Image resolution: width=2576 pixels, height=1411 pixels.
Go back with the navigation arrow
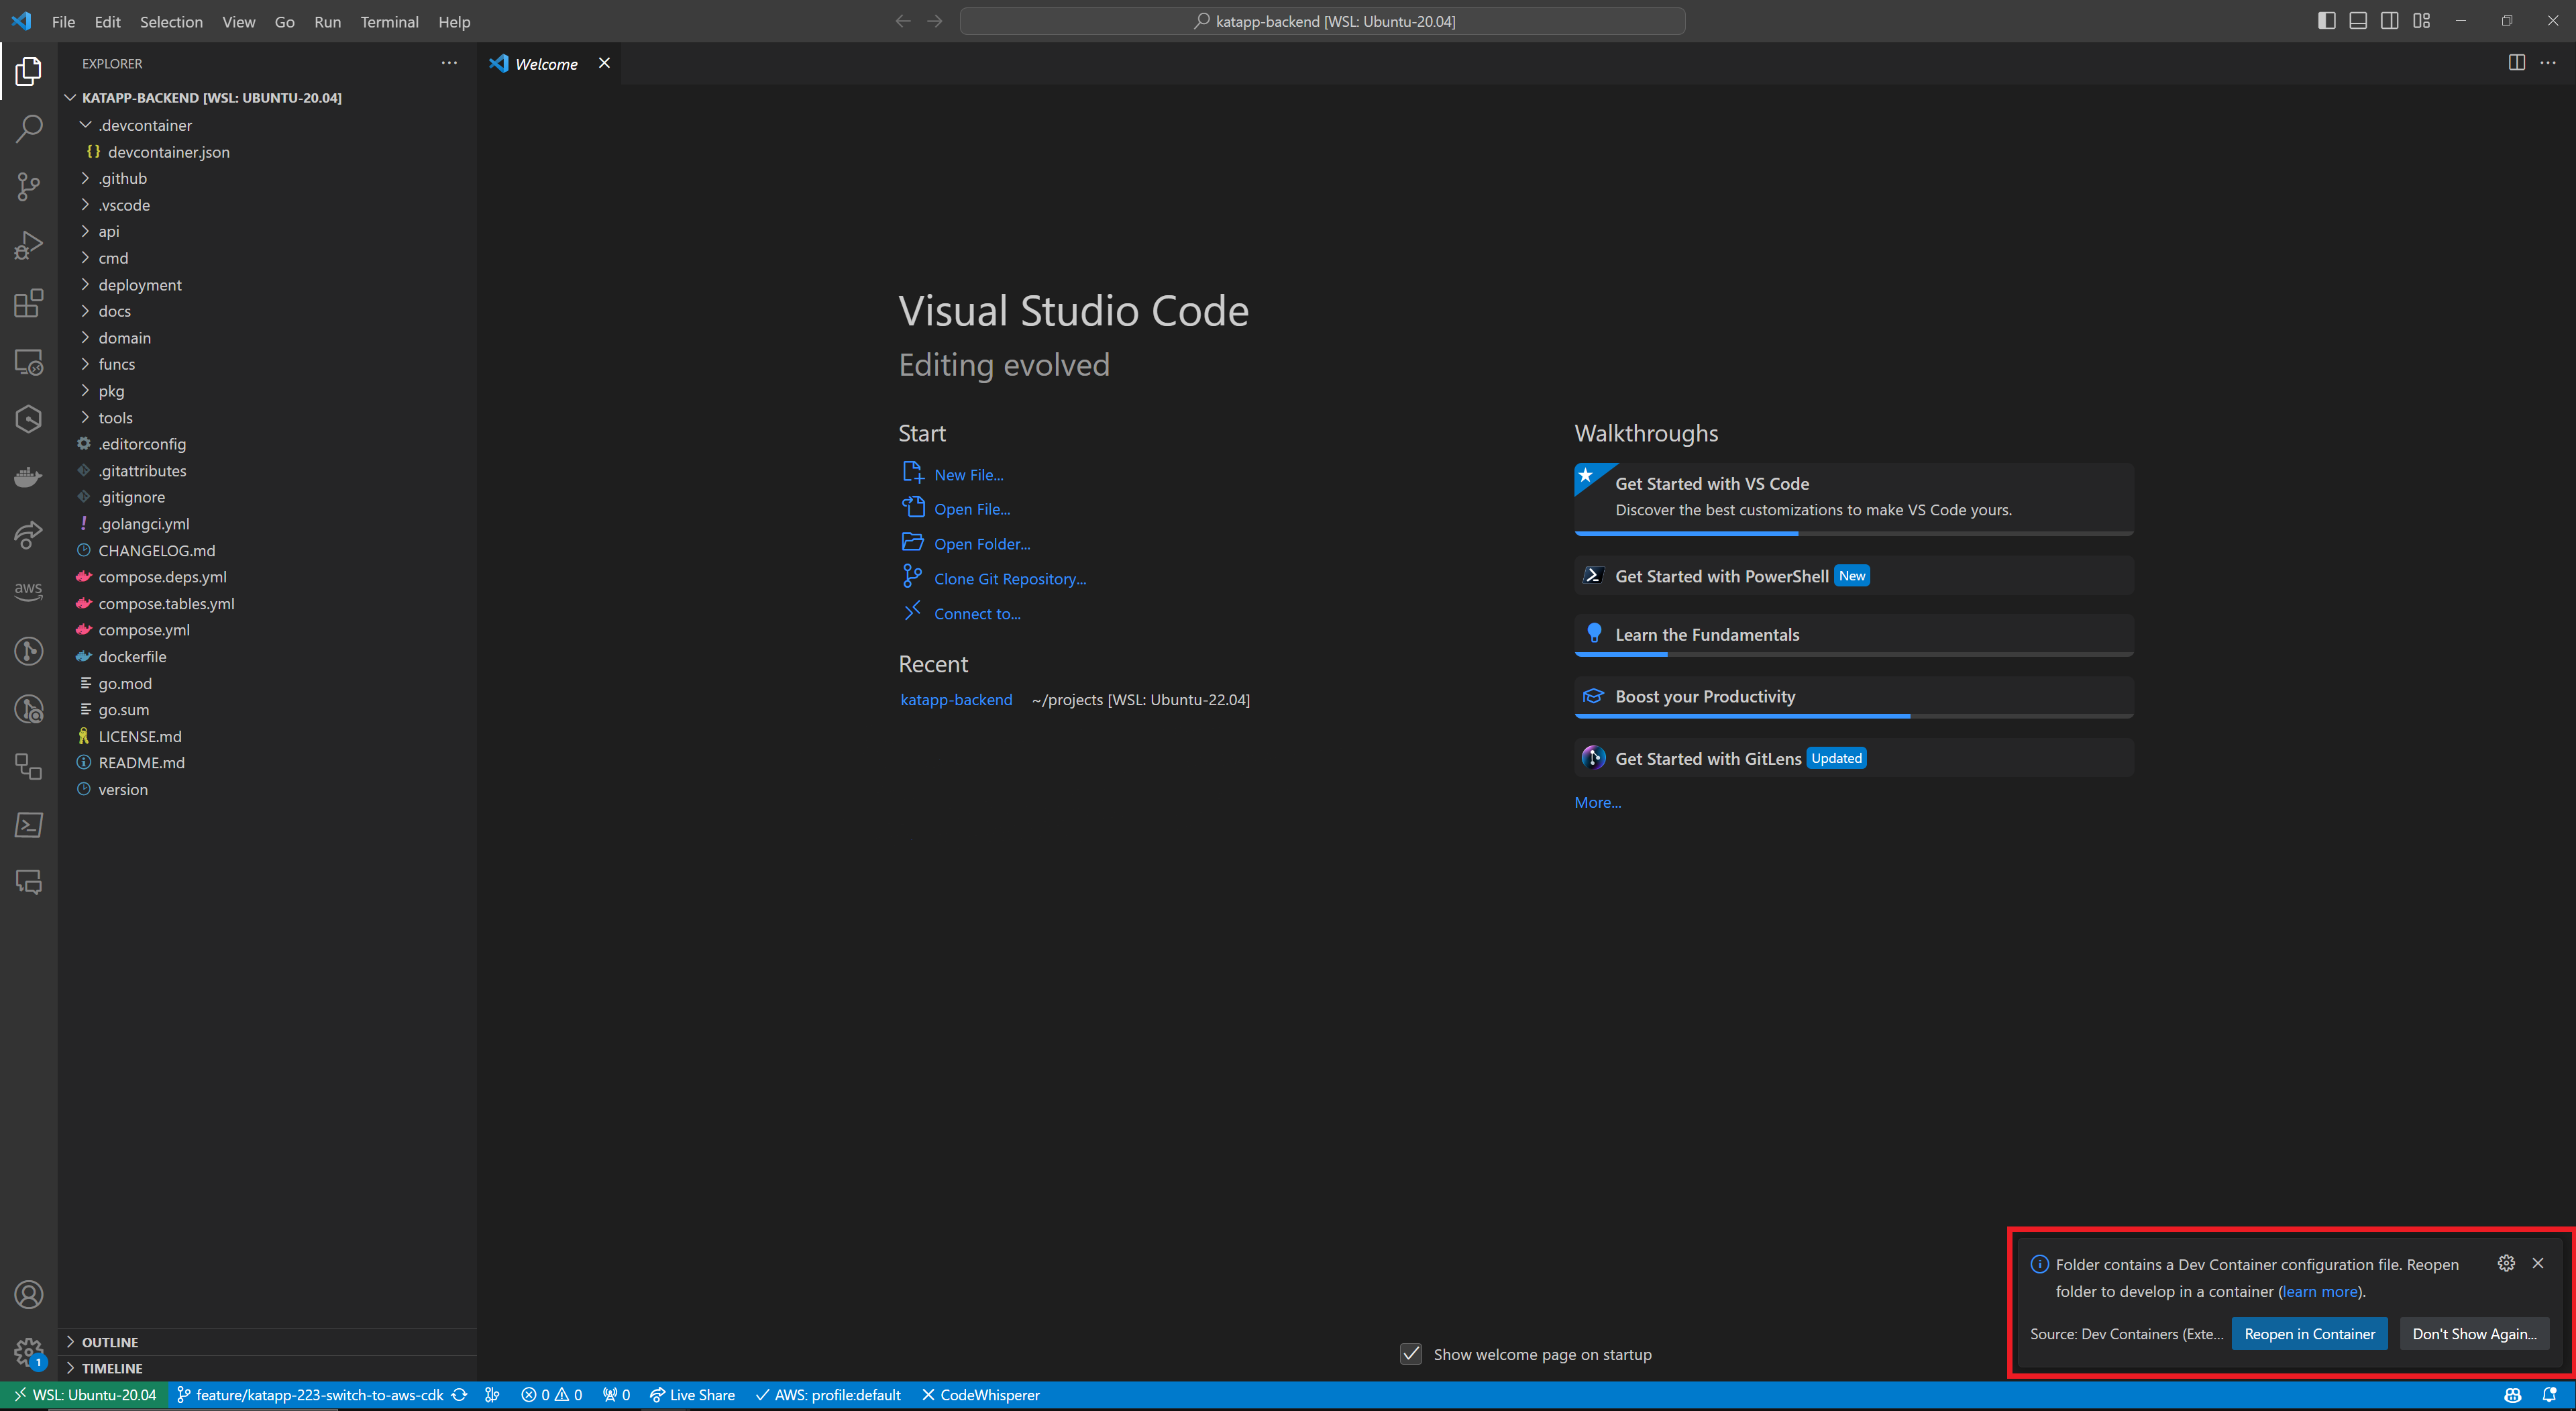[x=903, y=21]
